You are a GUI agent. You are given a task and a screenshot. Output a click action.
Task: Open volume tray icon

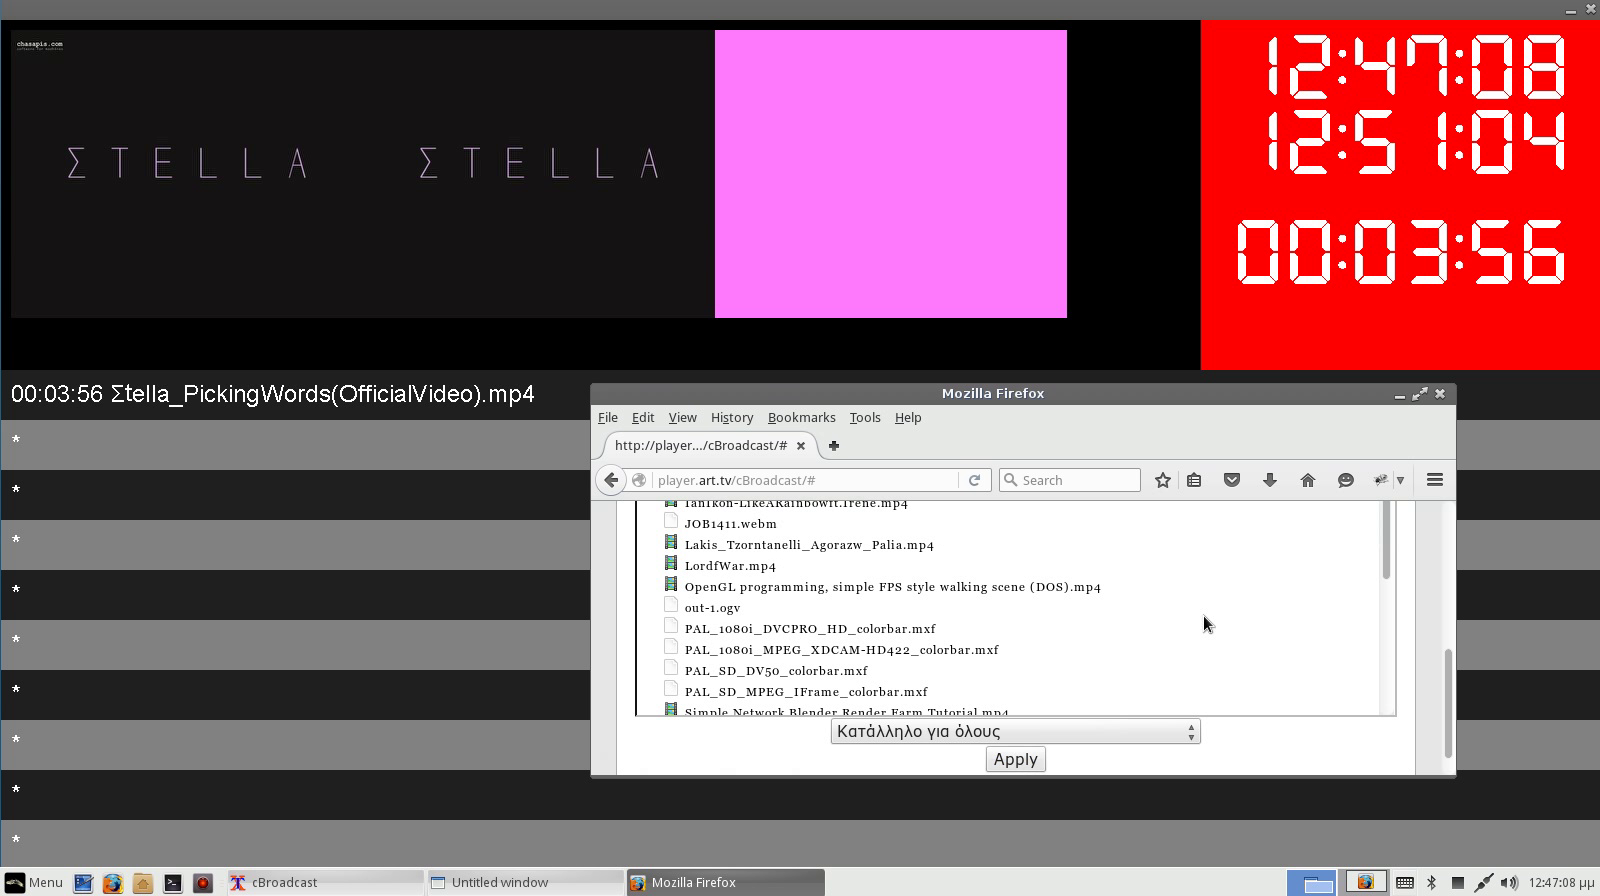coord(1508,883)
